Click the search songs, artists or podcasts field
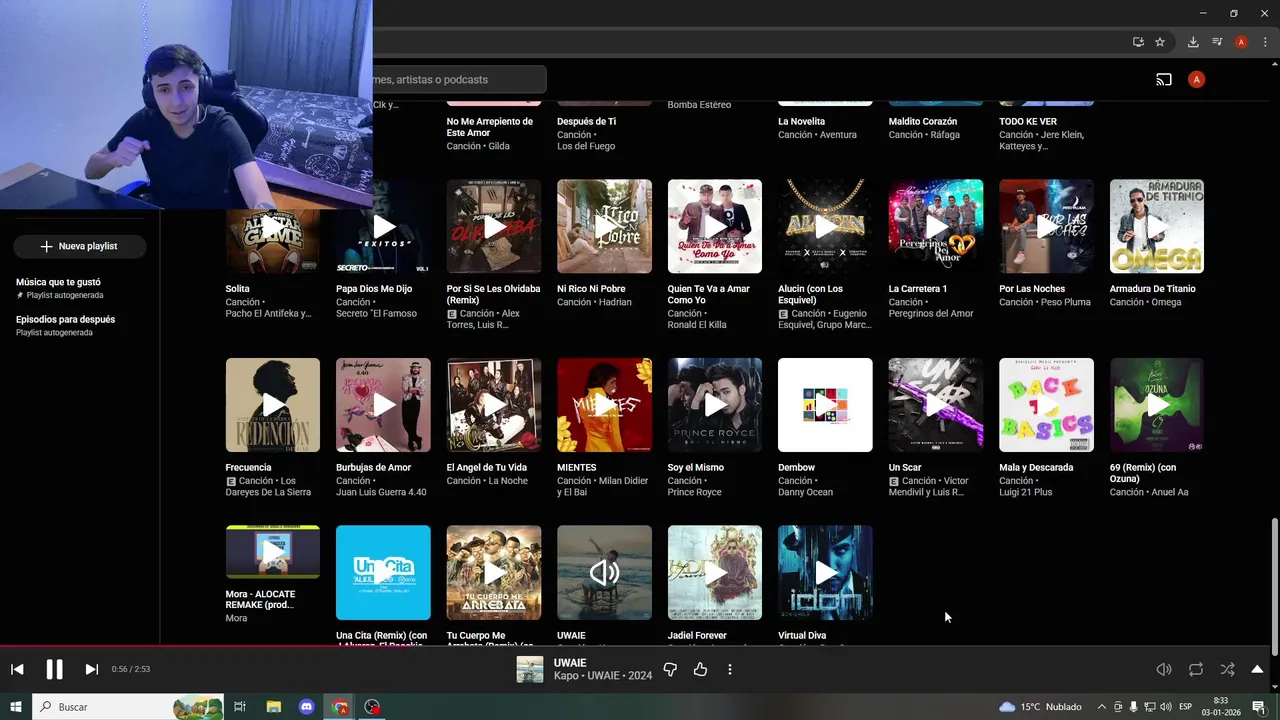Viewport: 1280px width, 720px height. click(x=459, y=79)
